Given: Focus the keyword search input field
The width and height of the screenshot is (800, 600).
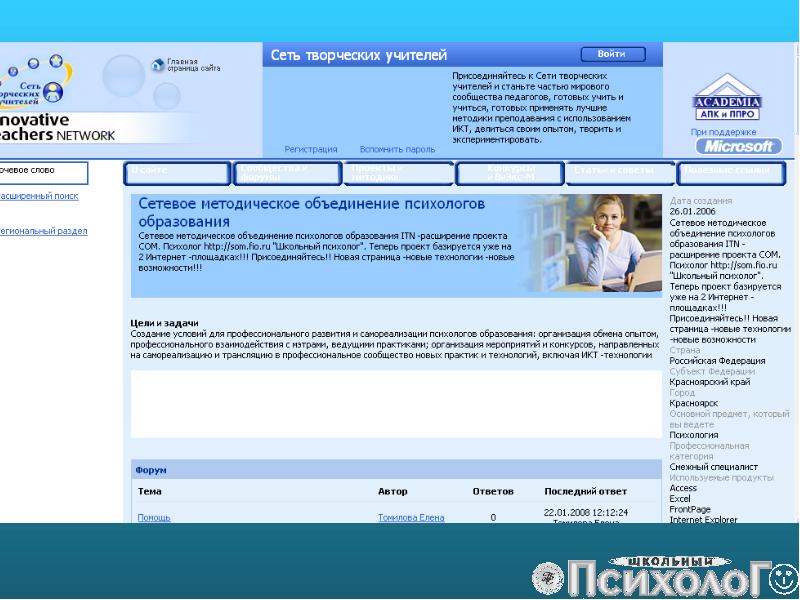Looking at the screenshot, I should 42,172.
